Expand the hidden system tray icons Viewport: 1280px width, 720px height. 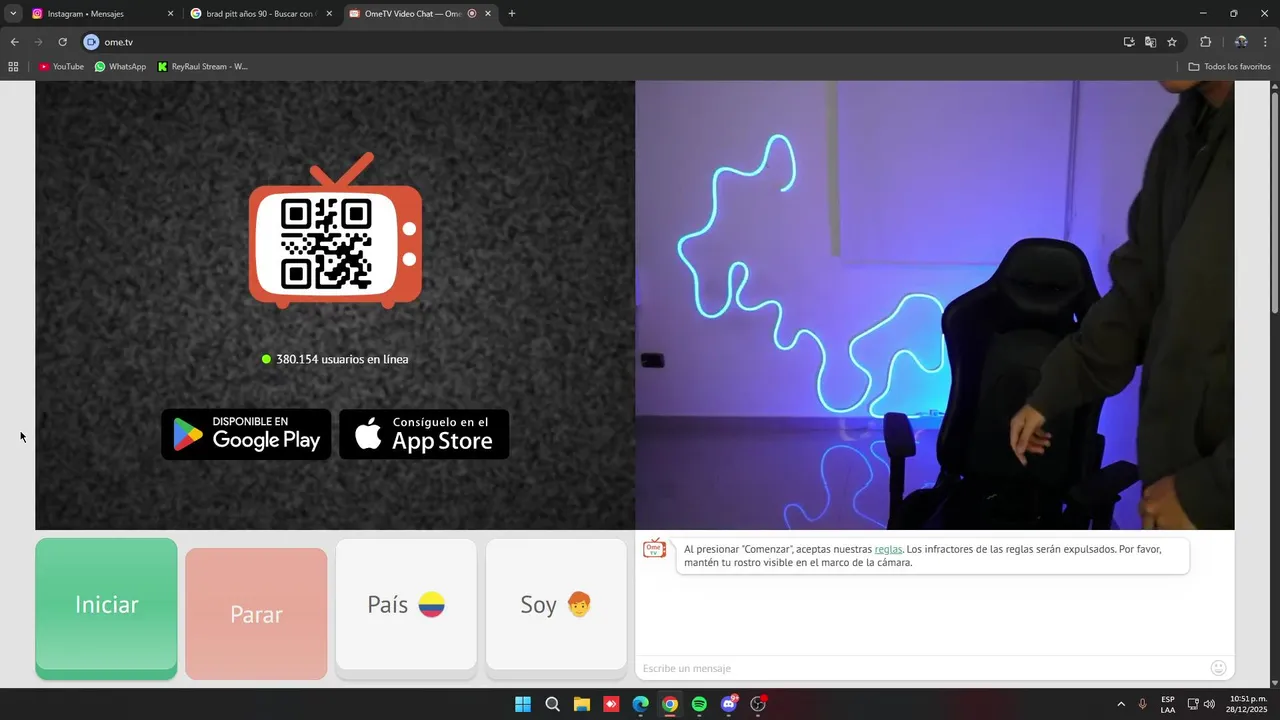[x=1120, y=704]
